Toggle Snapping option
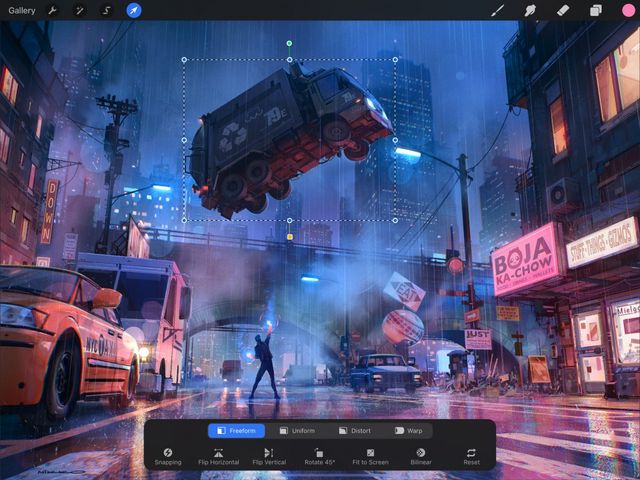640x480 pixels. [168, 457]
